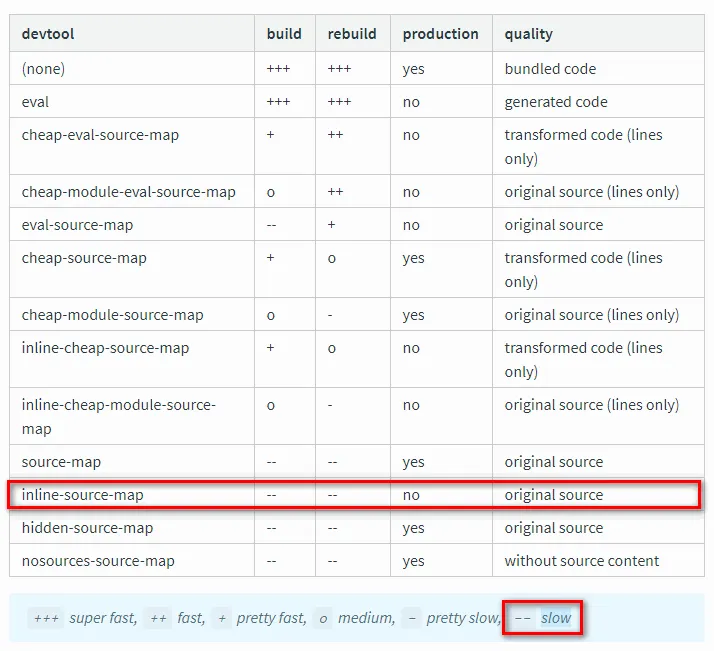
Task: Click production 'yes' in cheap-source-map row
Action: pos(413,259)
